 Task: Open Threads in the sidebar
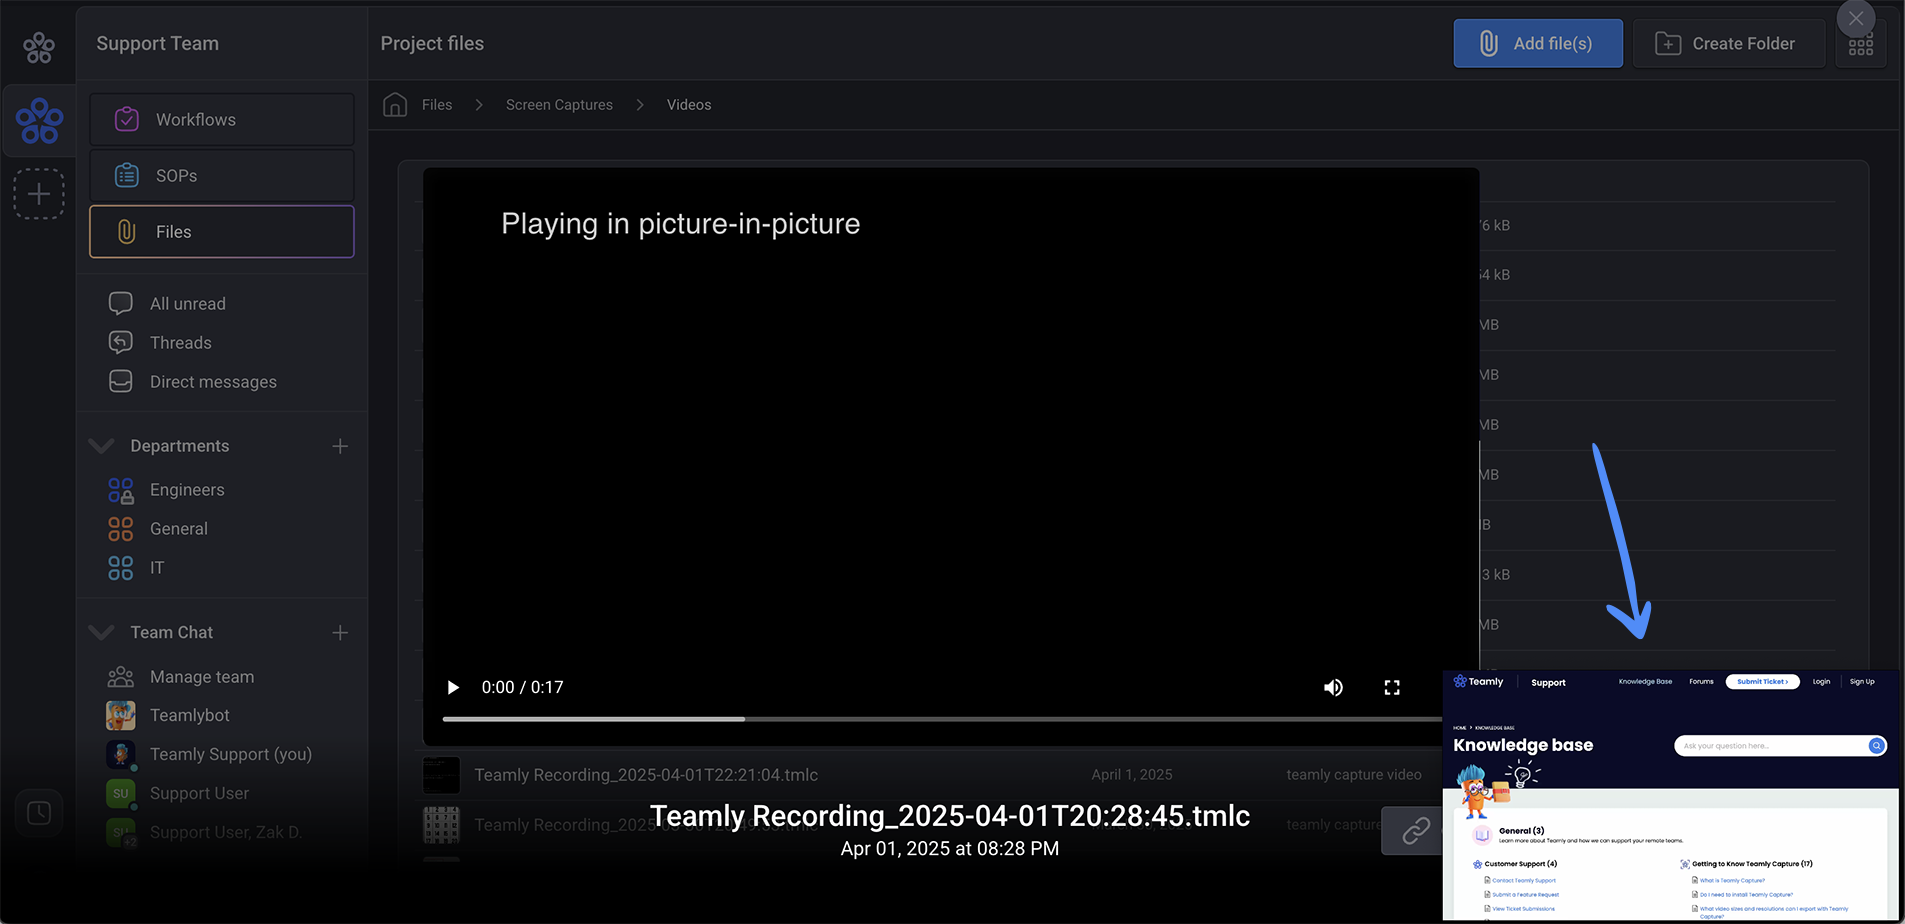coord(181,343)
